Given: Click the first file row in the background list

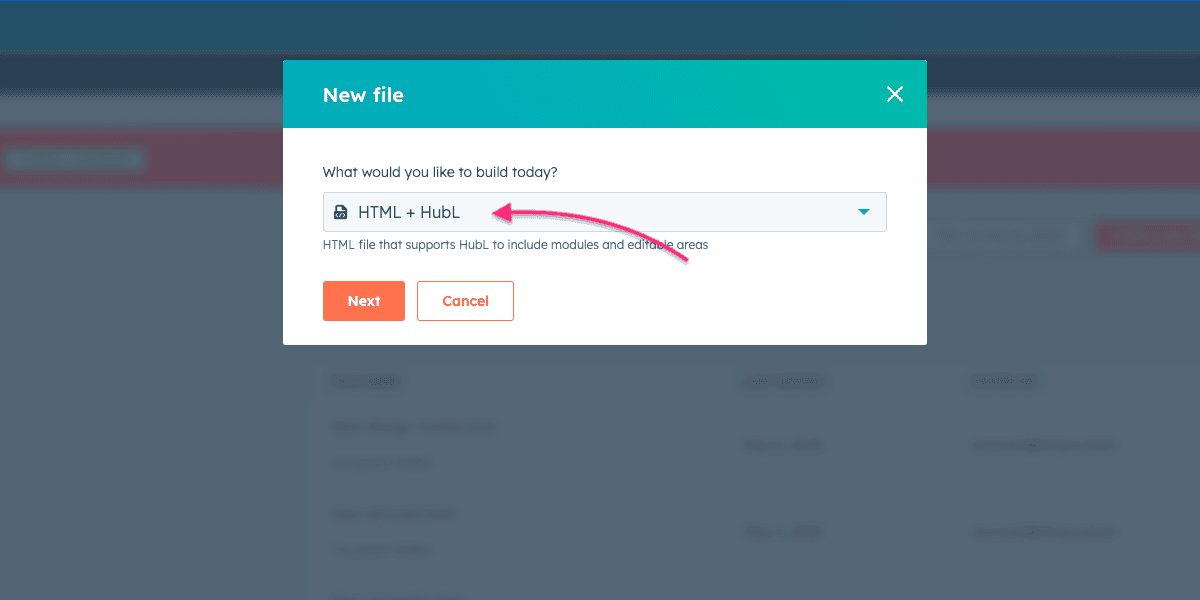Looking at the screenshot, I should [x=414, y=427].
